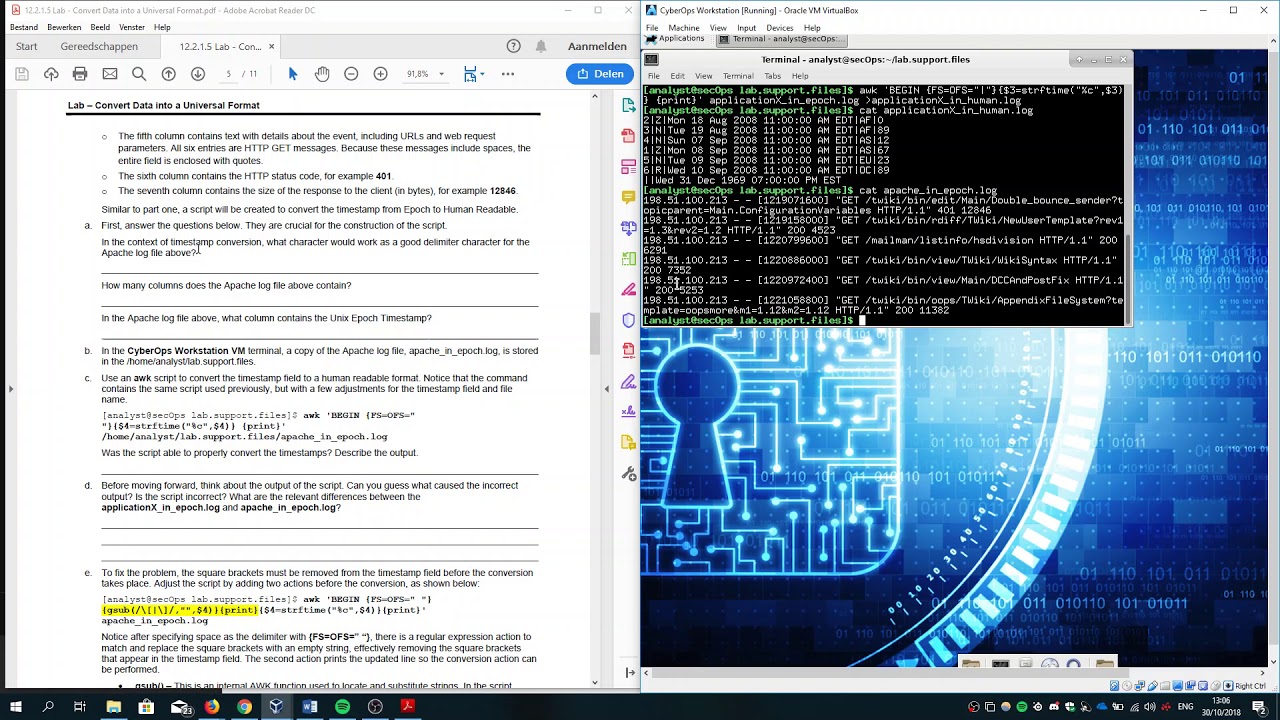Open Chrome from the taskbar
Viewport: 1280px width, 720px height.
pos(244,707)
